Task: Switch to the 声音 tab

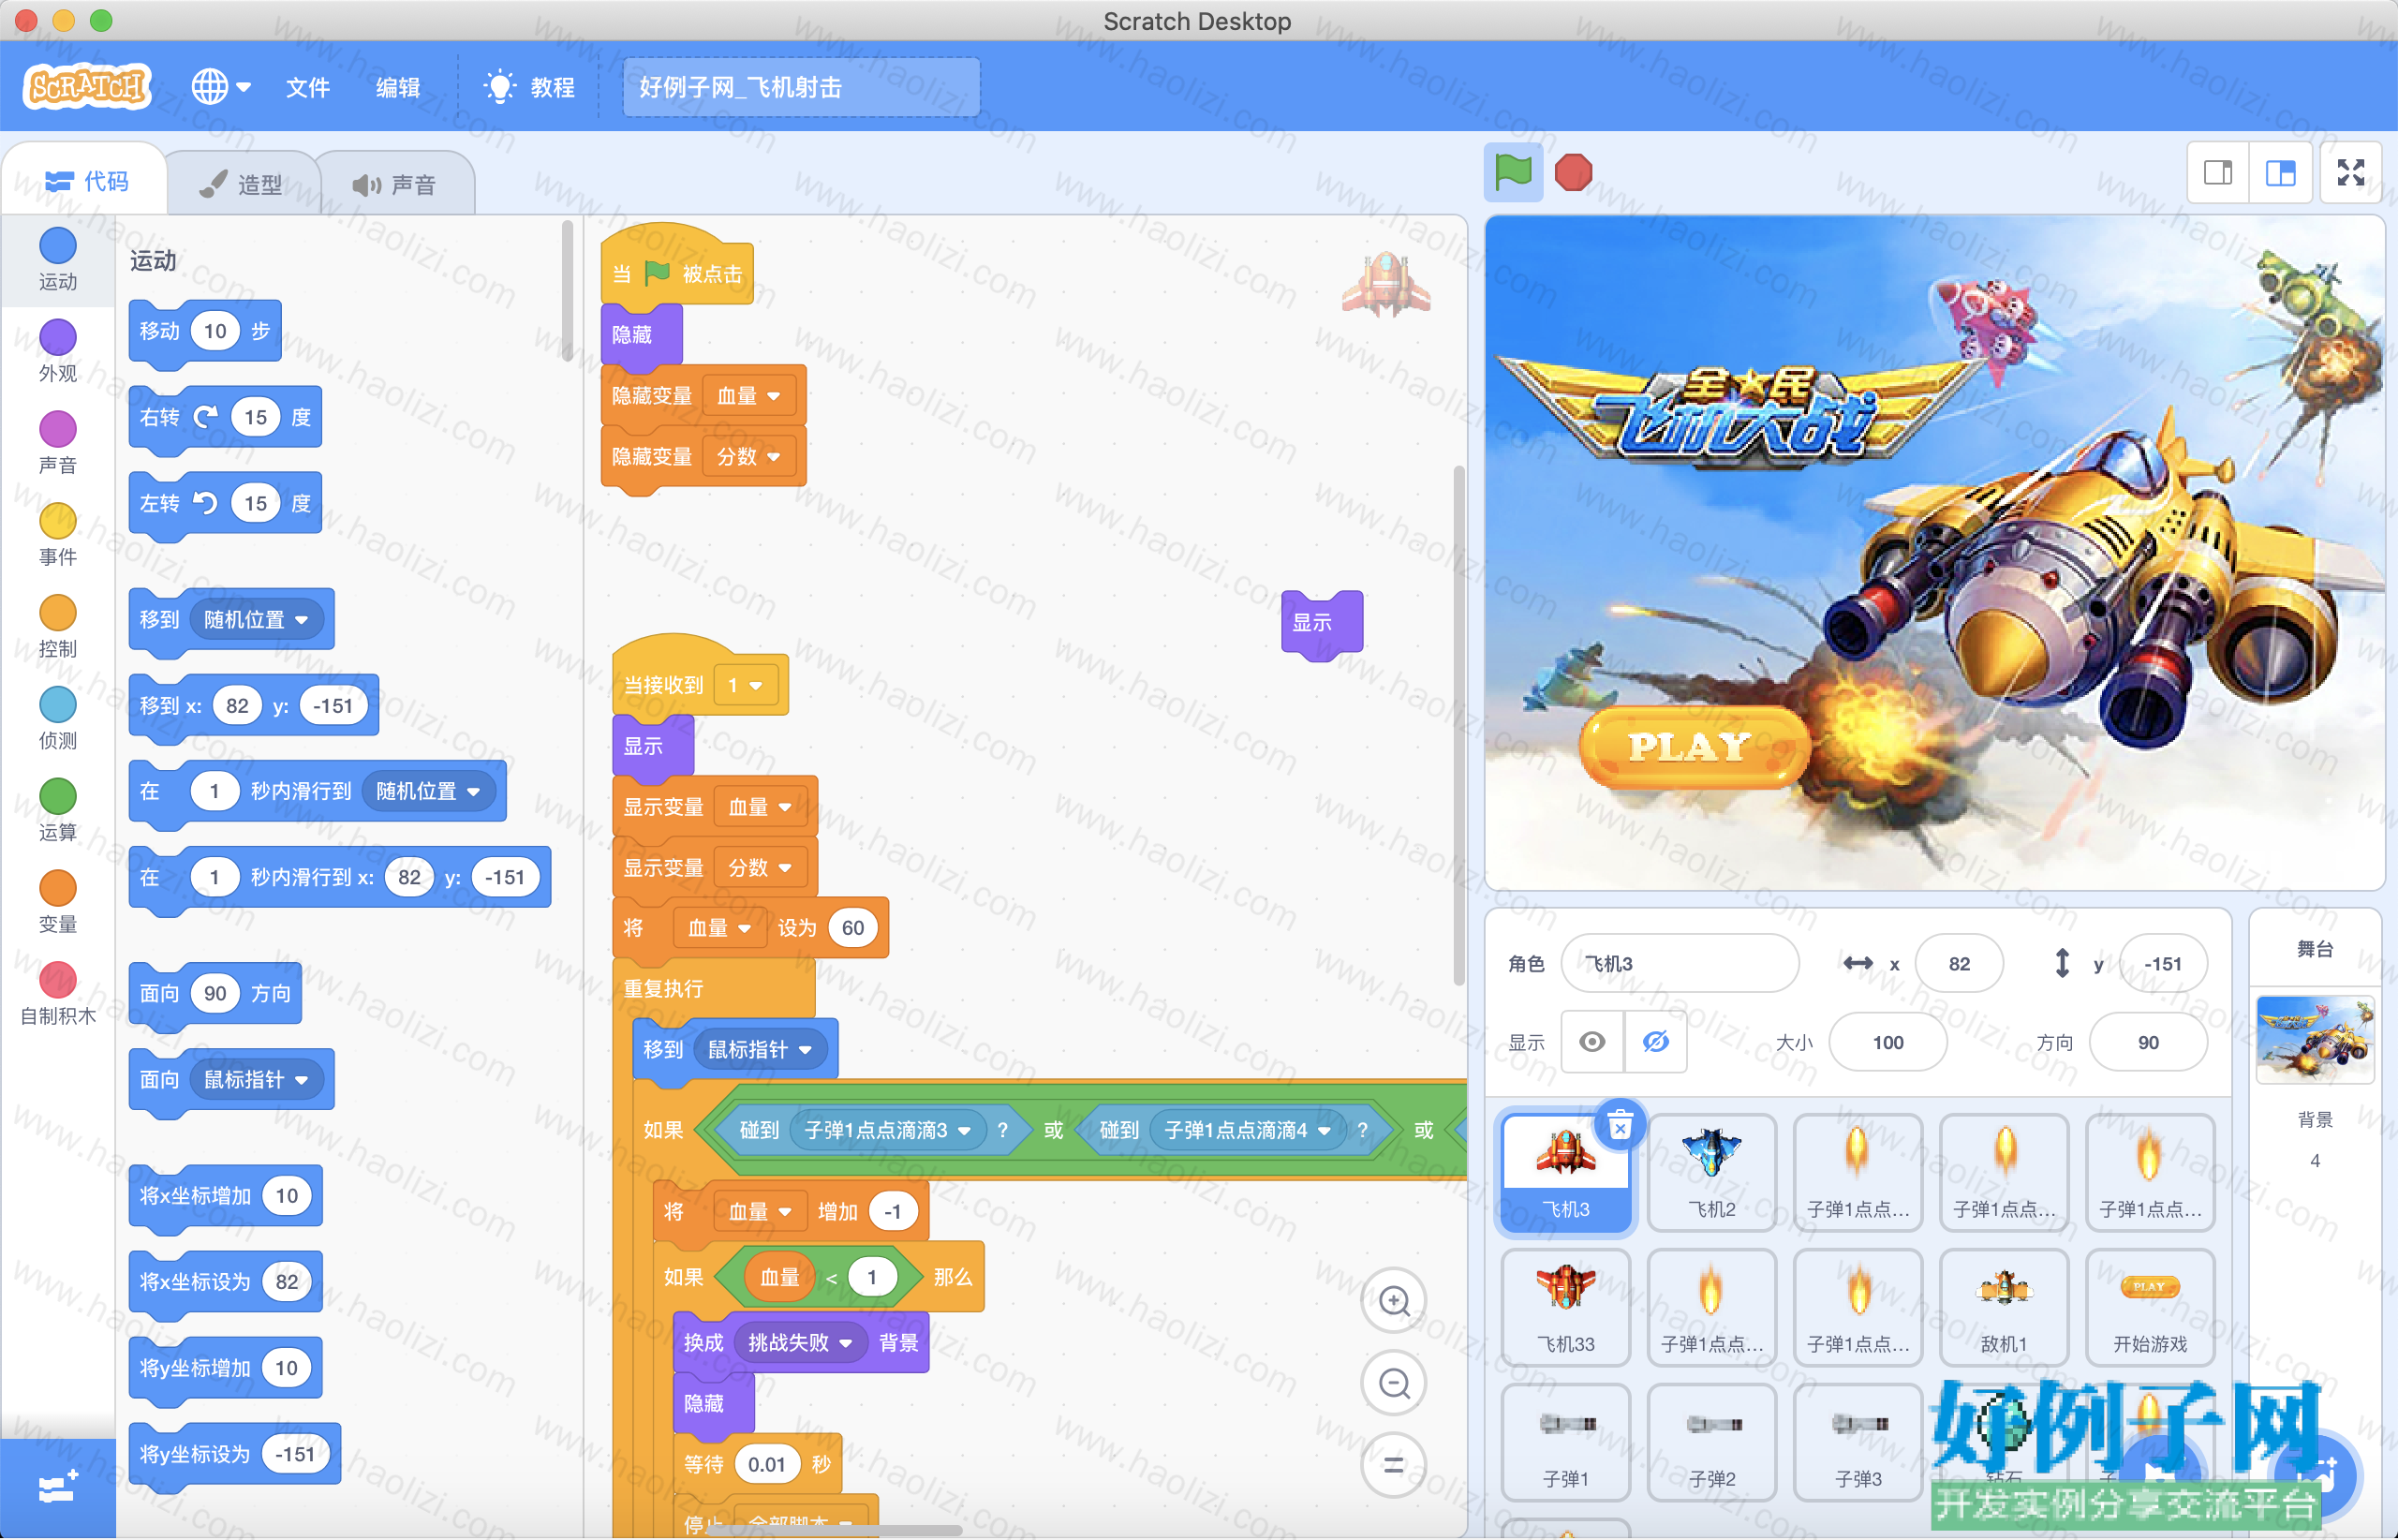Action: point(395,184)
